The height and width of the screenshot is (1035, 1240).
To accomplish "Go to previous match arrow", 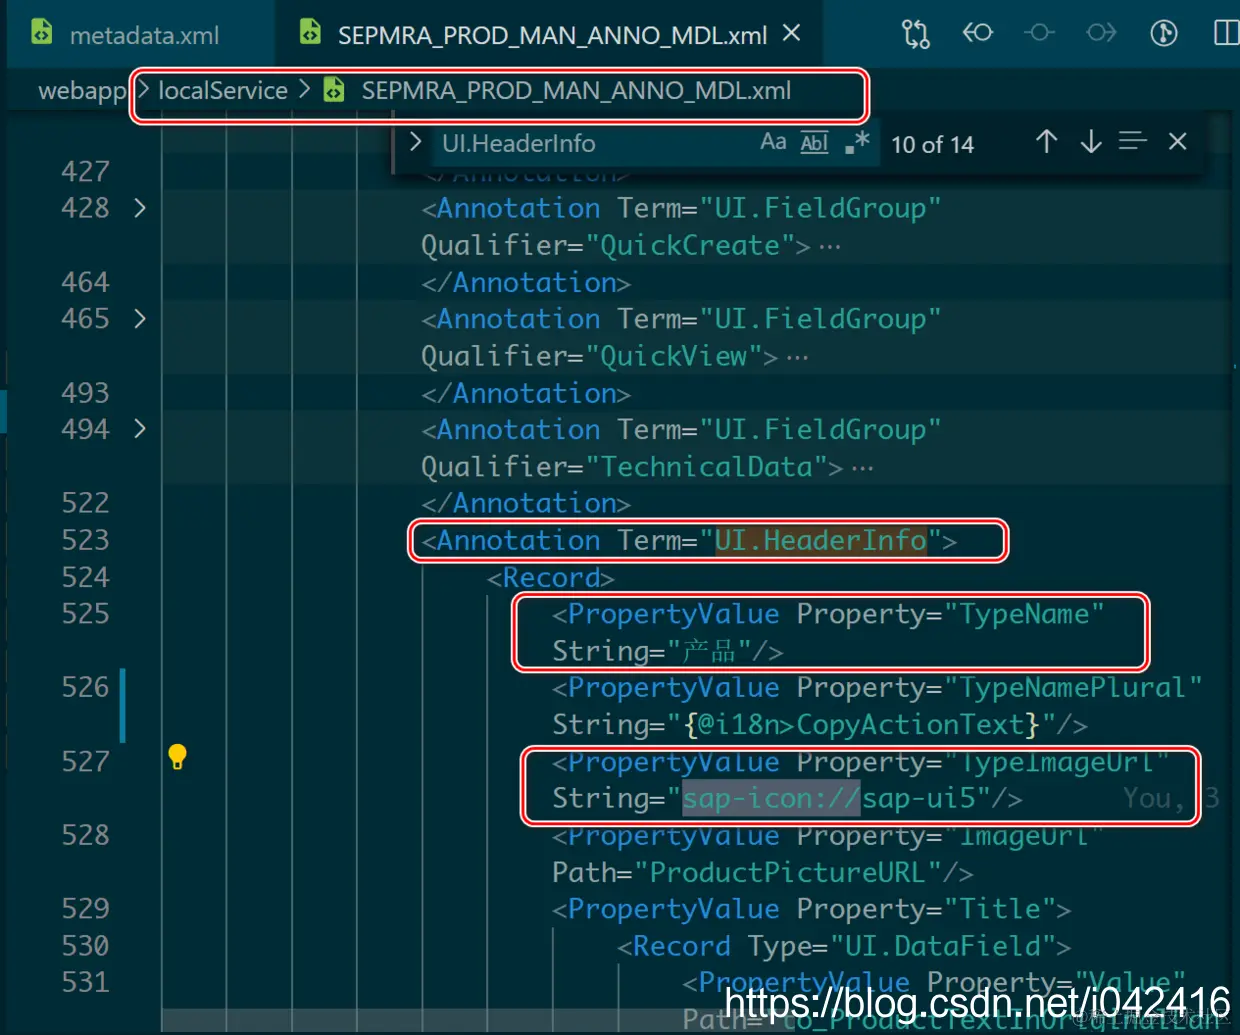I will tap(1046, 142).
